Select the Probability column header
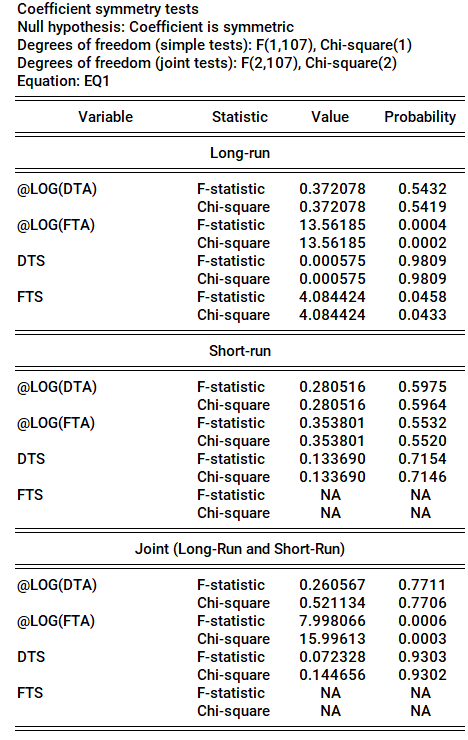 (x=420, y=117)
